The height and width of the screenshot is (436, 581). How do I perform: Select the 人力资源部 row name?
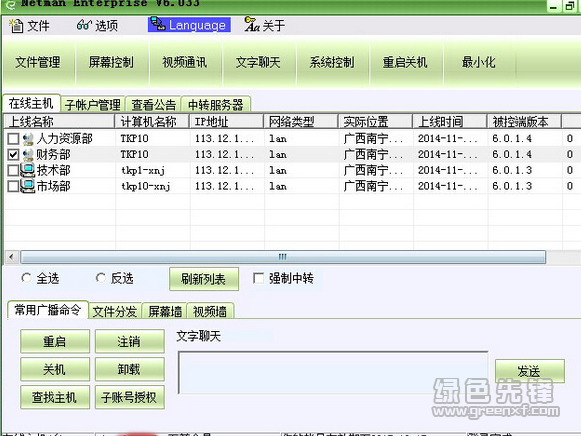coord(64,139)
